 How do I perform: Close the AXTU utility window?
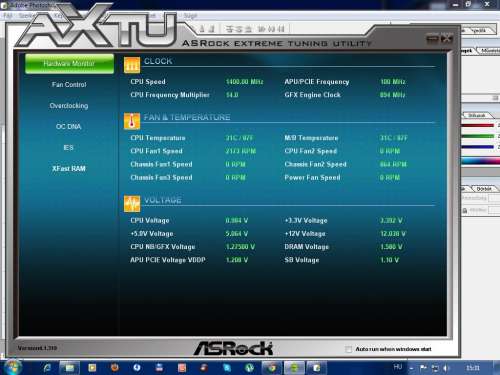point(446,39)
